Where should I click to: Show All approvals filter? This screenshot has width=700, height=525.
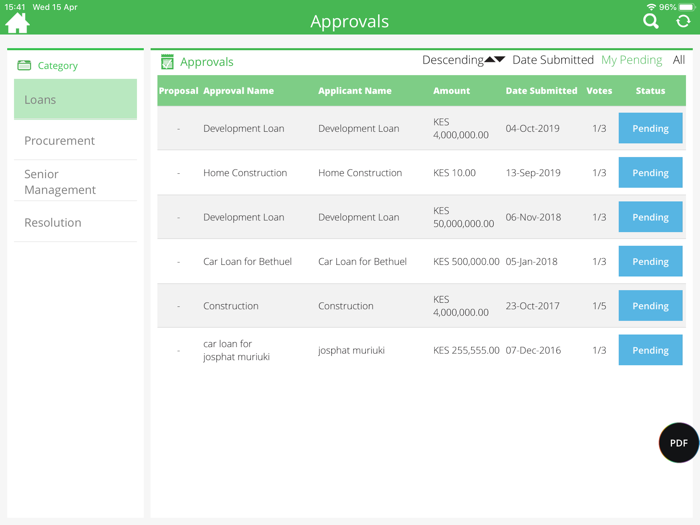(678, 60)
